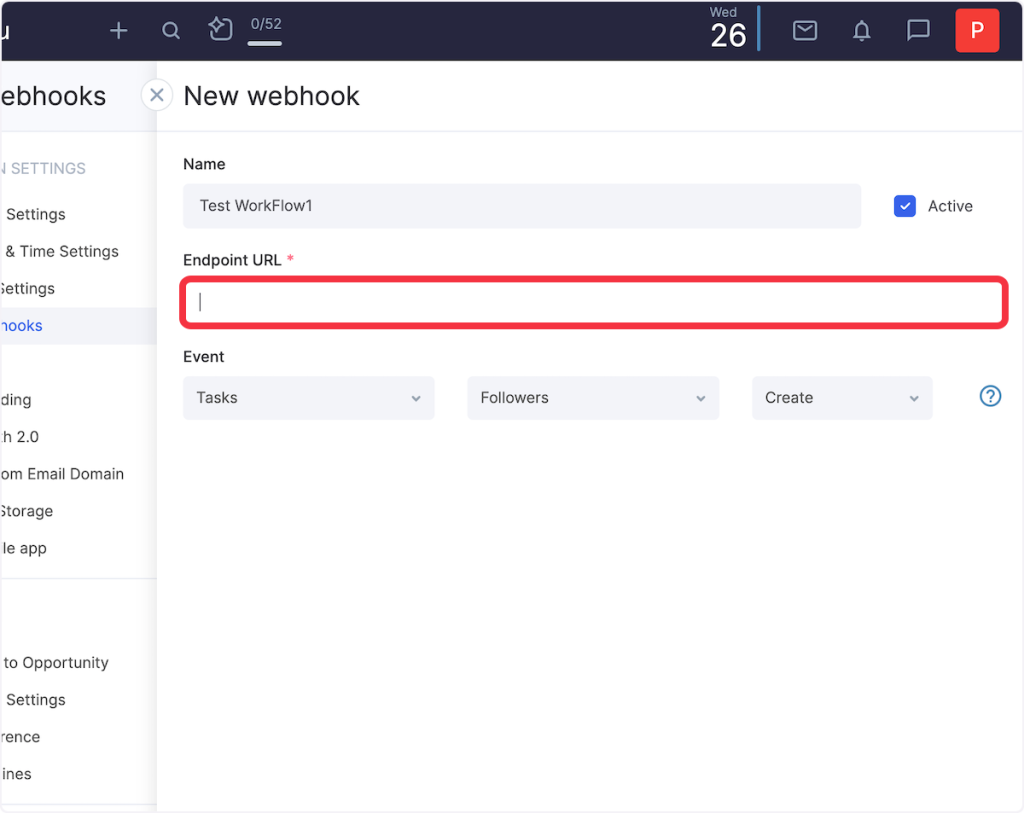Select the Webhooks sidebar item
This screenshot has width=1024, height=813.
22,326
